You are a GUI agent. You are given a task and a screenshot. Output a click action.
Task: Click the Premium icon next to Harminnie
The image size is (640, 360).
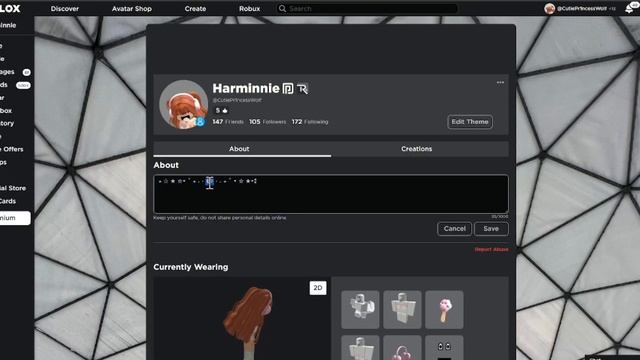point(288,89)
